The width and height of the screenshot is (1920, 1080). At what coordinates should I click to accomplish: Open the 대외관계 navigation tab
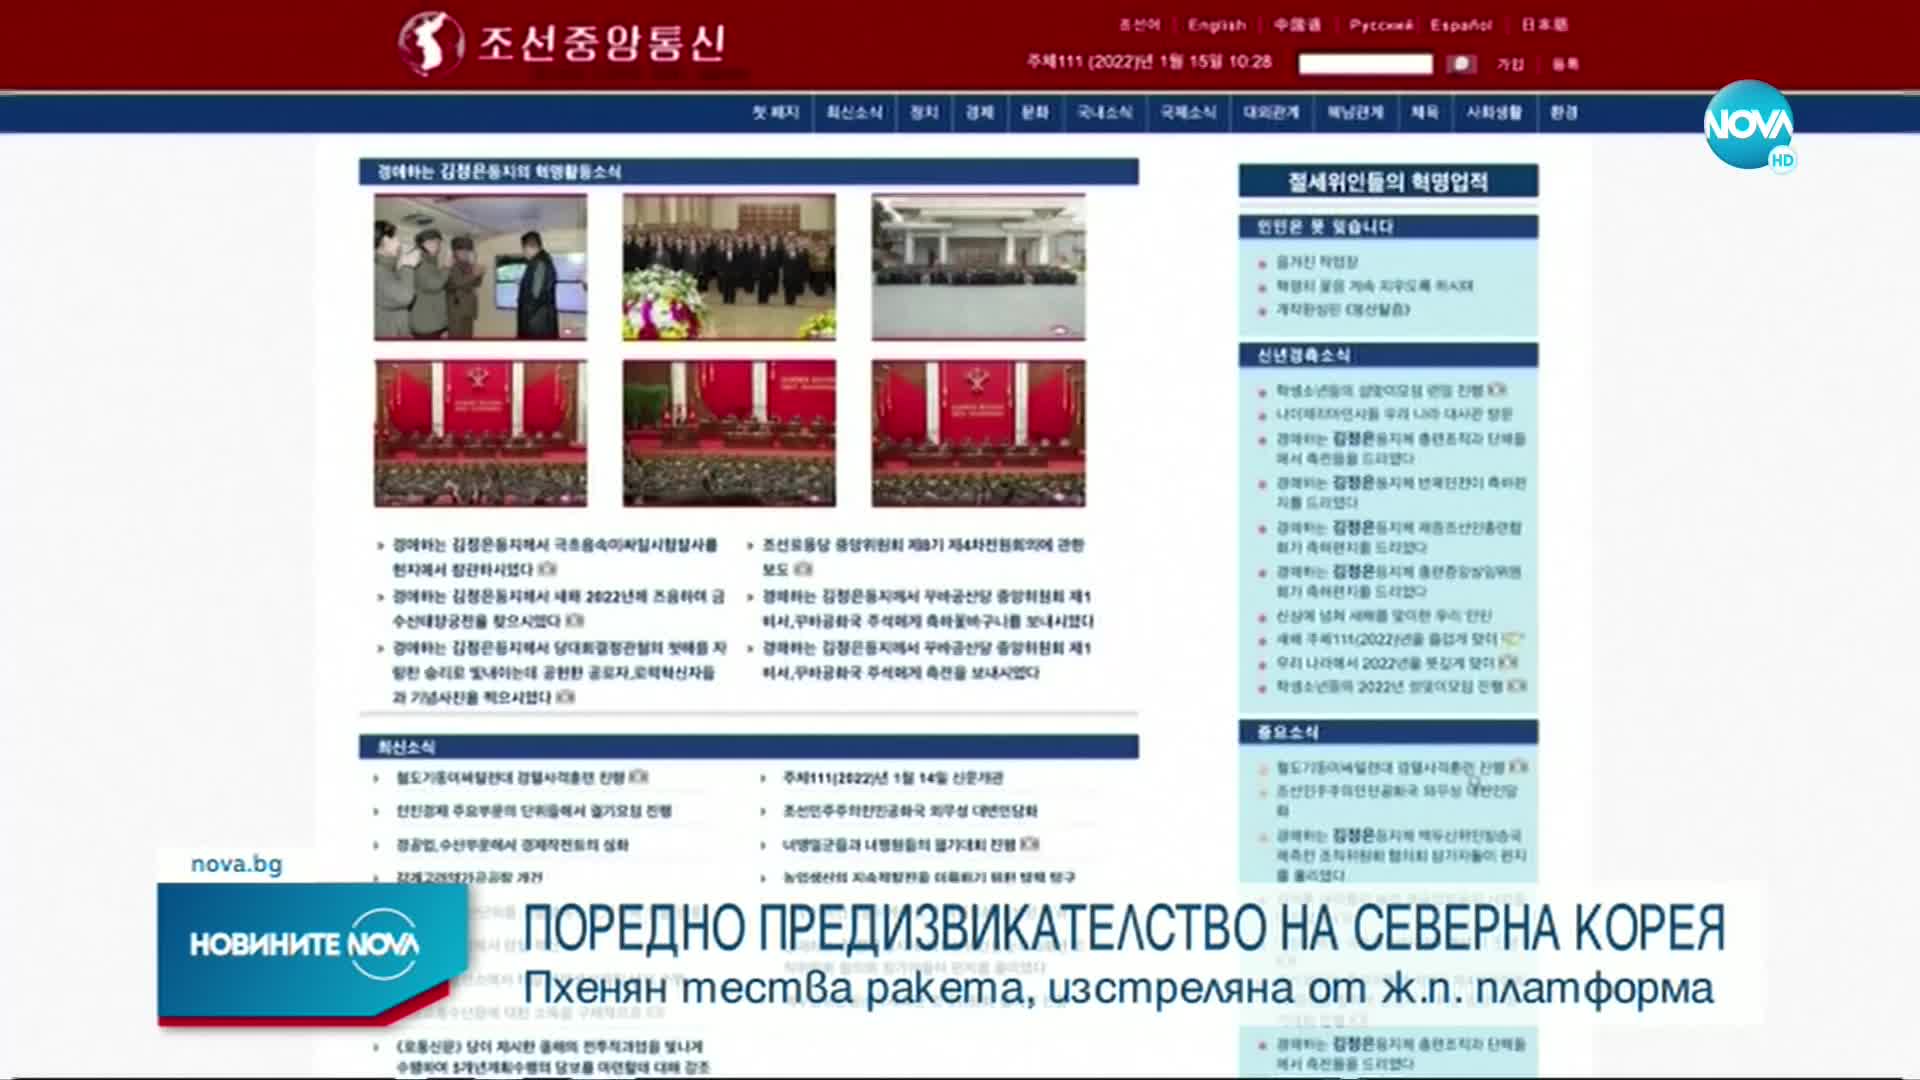pos(1271,113)
